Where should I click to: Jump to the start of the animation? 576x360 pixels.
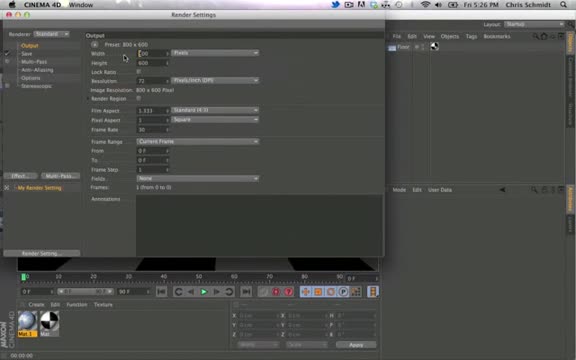pyautogui.click(x=161, y=292)
